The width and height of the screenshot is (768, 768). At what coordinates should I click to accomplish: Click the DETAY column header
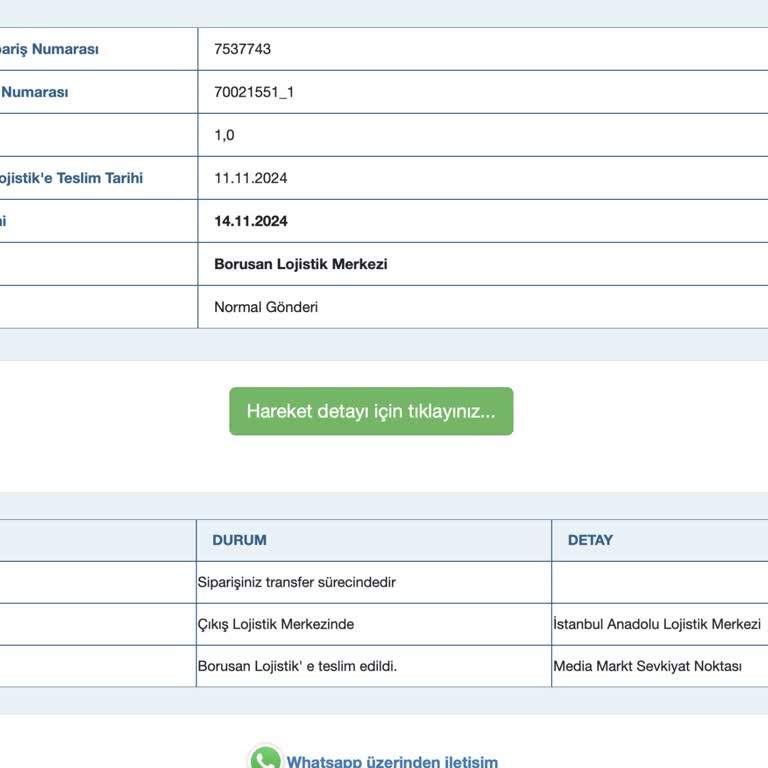(590, 540)
